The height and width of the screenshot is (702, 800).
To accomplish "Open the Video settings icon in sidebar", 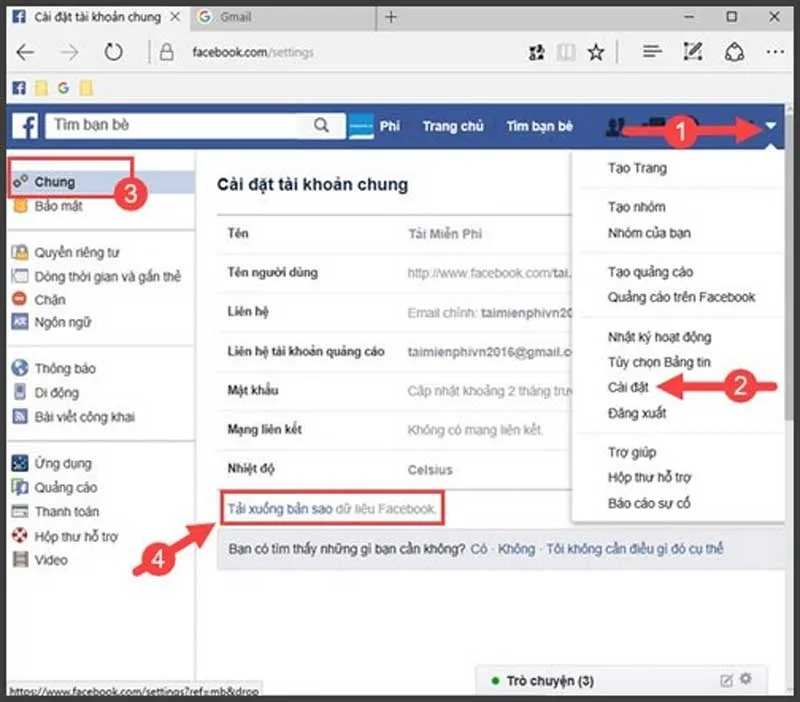I will coord(20,560).
